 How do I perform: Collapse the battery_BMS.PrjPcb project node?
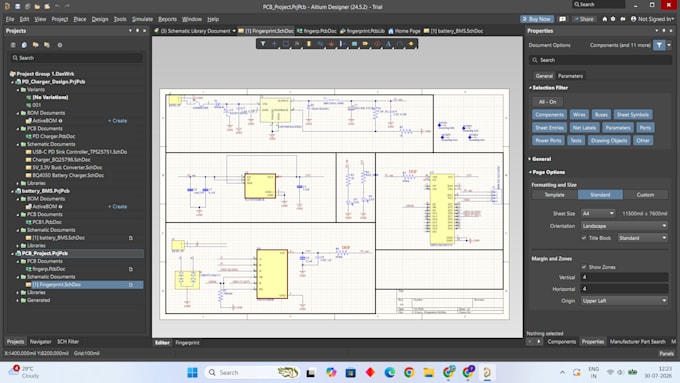coord(13,191)
